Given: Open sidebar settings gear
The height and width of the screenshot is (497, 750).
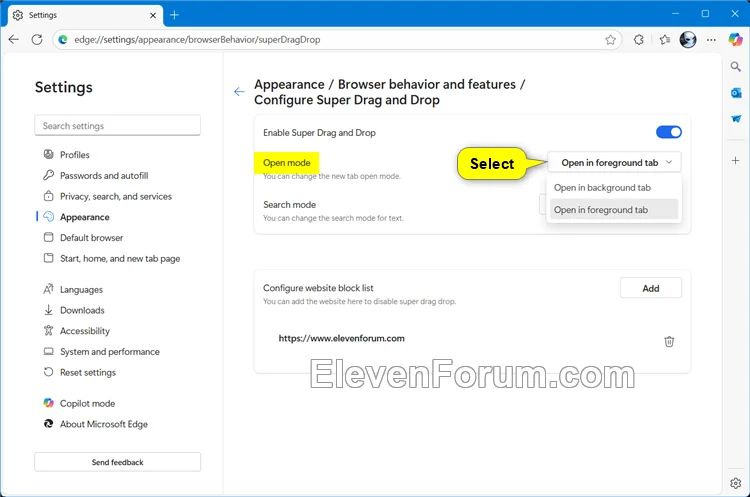Looking at the screenshot, I should click(x=736, y=483).
